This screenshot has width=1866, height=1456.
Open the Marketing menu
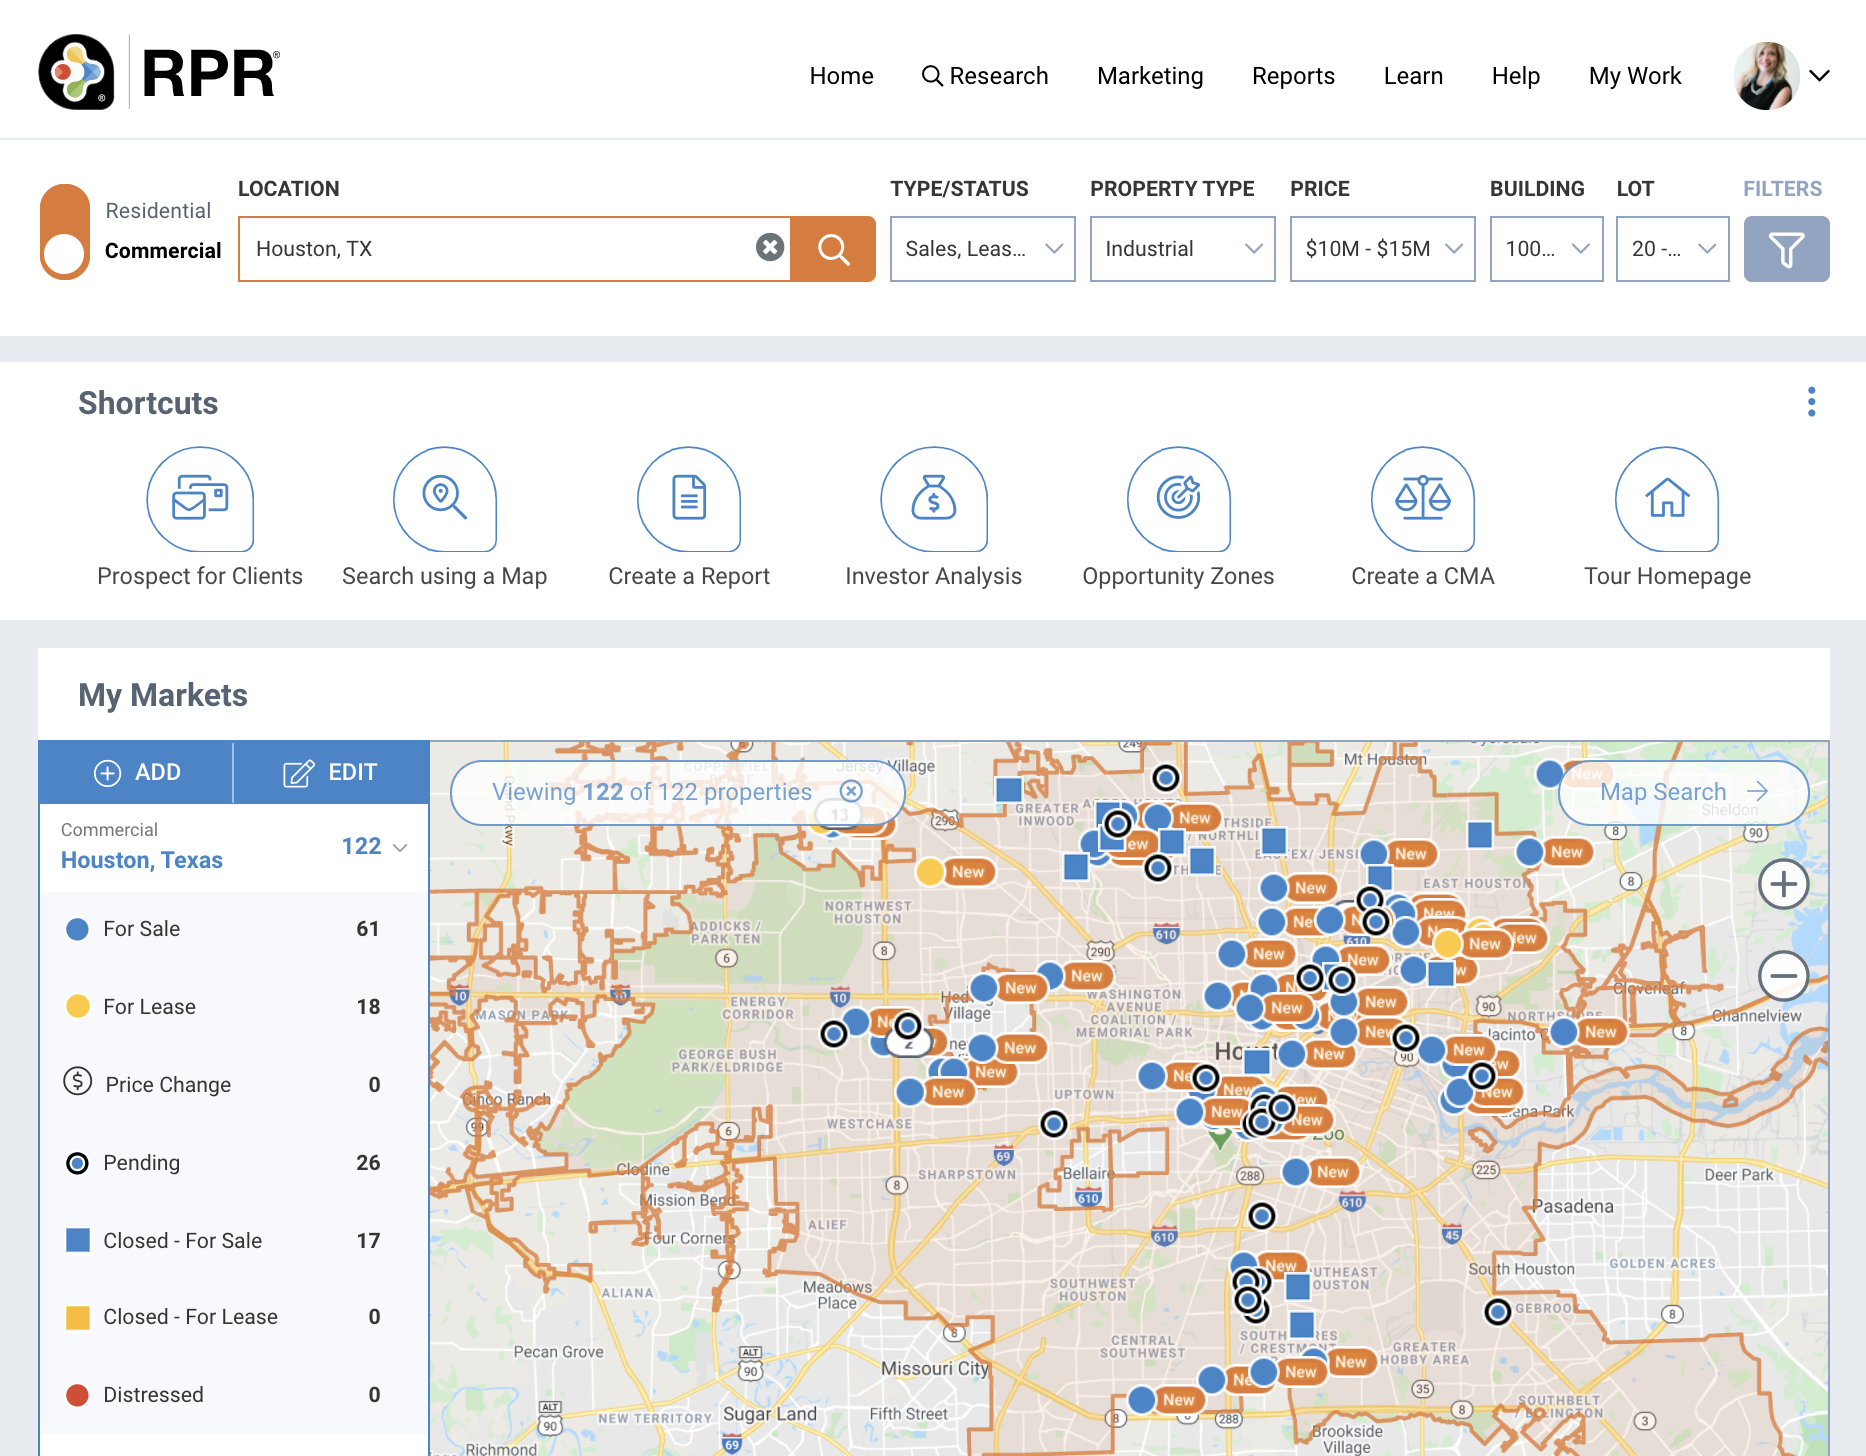coord(1150,76)
